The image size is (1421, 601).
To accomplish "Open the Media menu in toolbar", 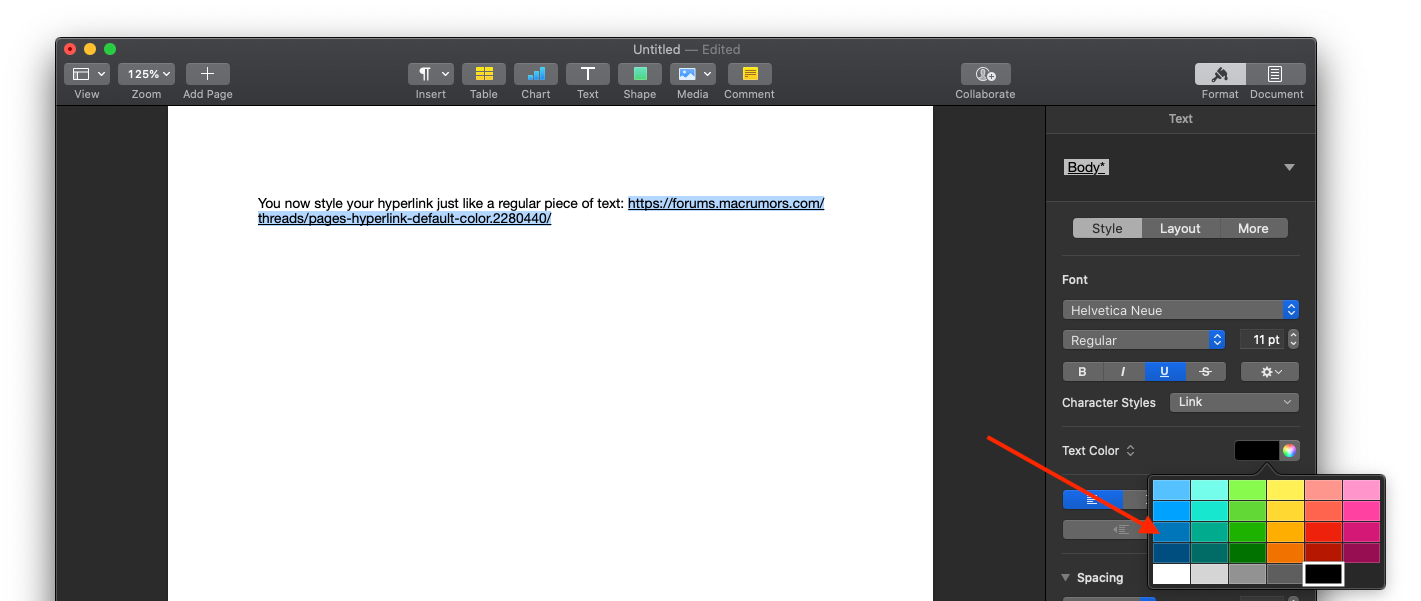I will point(692,74).
